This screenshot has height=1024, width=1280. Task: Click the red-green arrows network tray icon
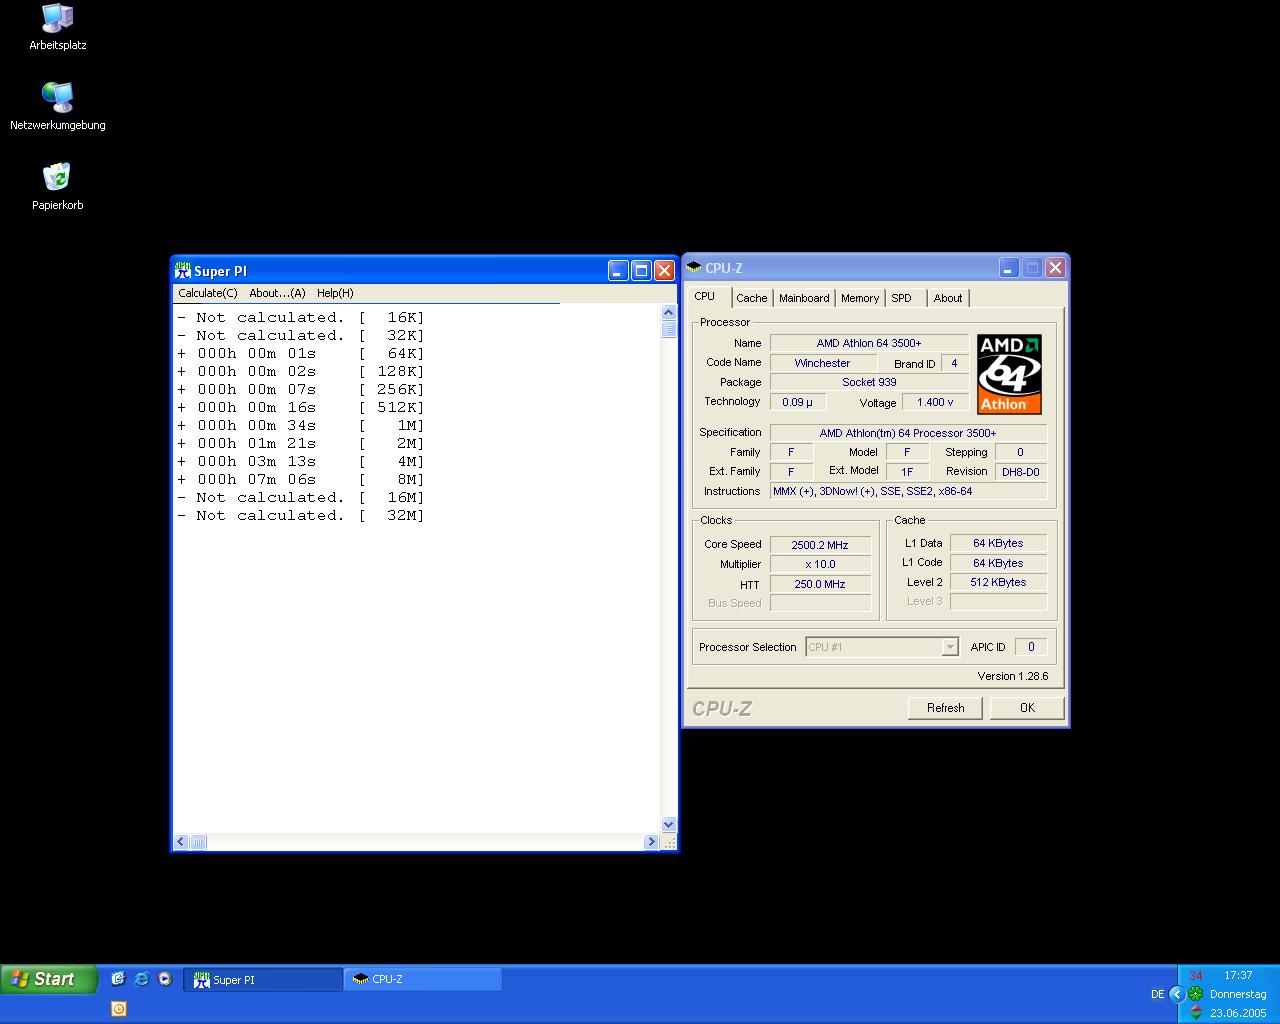coord(1196,1012)
